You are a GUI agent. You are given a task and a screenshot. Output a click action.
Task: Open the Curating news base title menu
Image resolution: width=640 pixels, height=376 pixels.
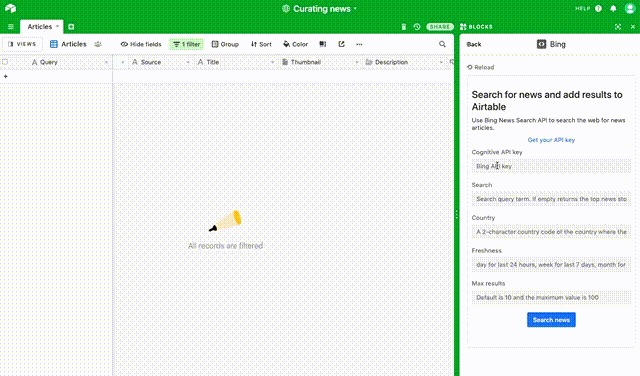point(320,9)
